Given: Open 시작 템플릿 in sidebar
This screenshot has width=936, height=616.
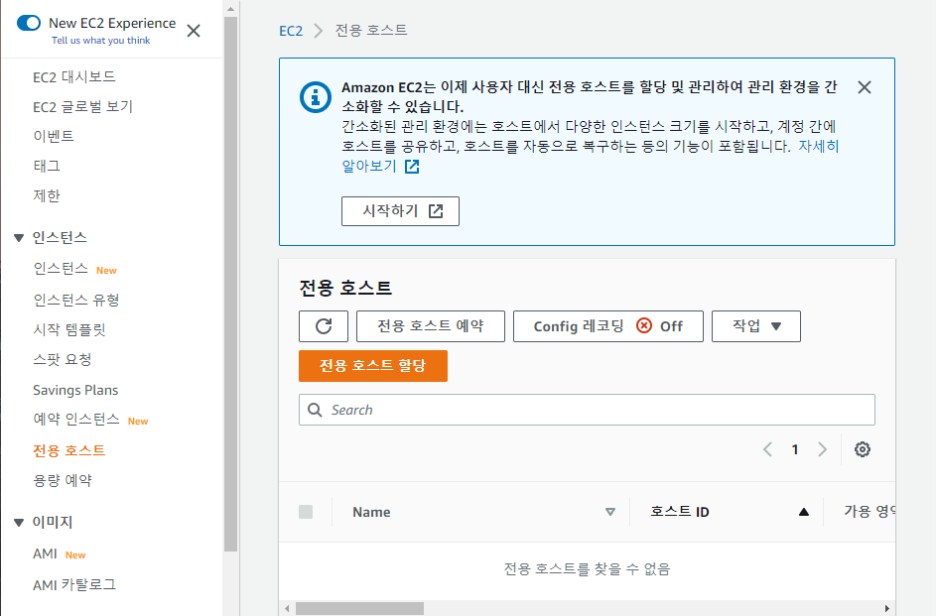Looking at the screenshot, I should 69,329.
